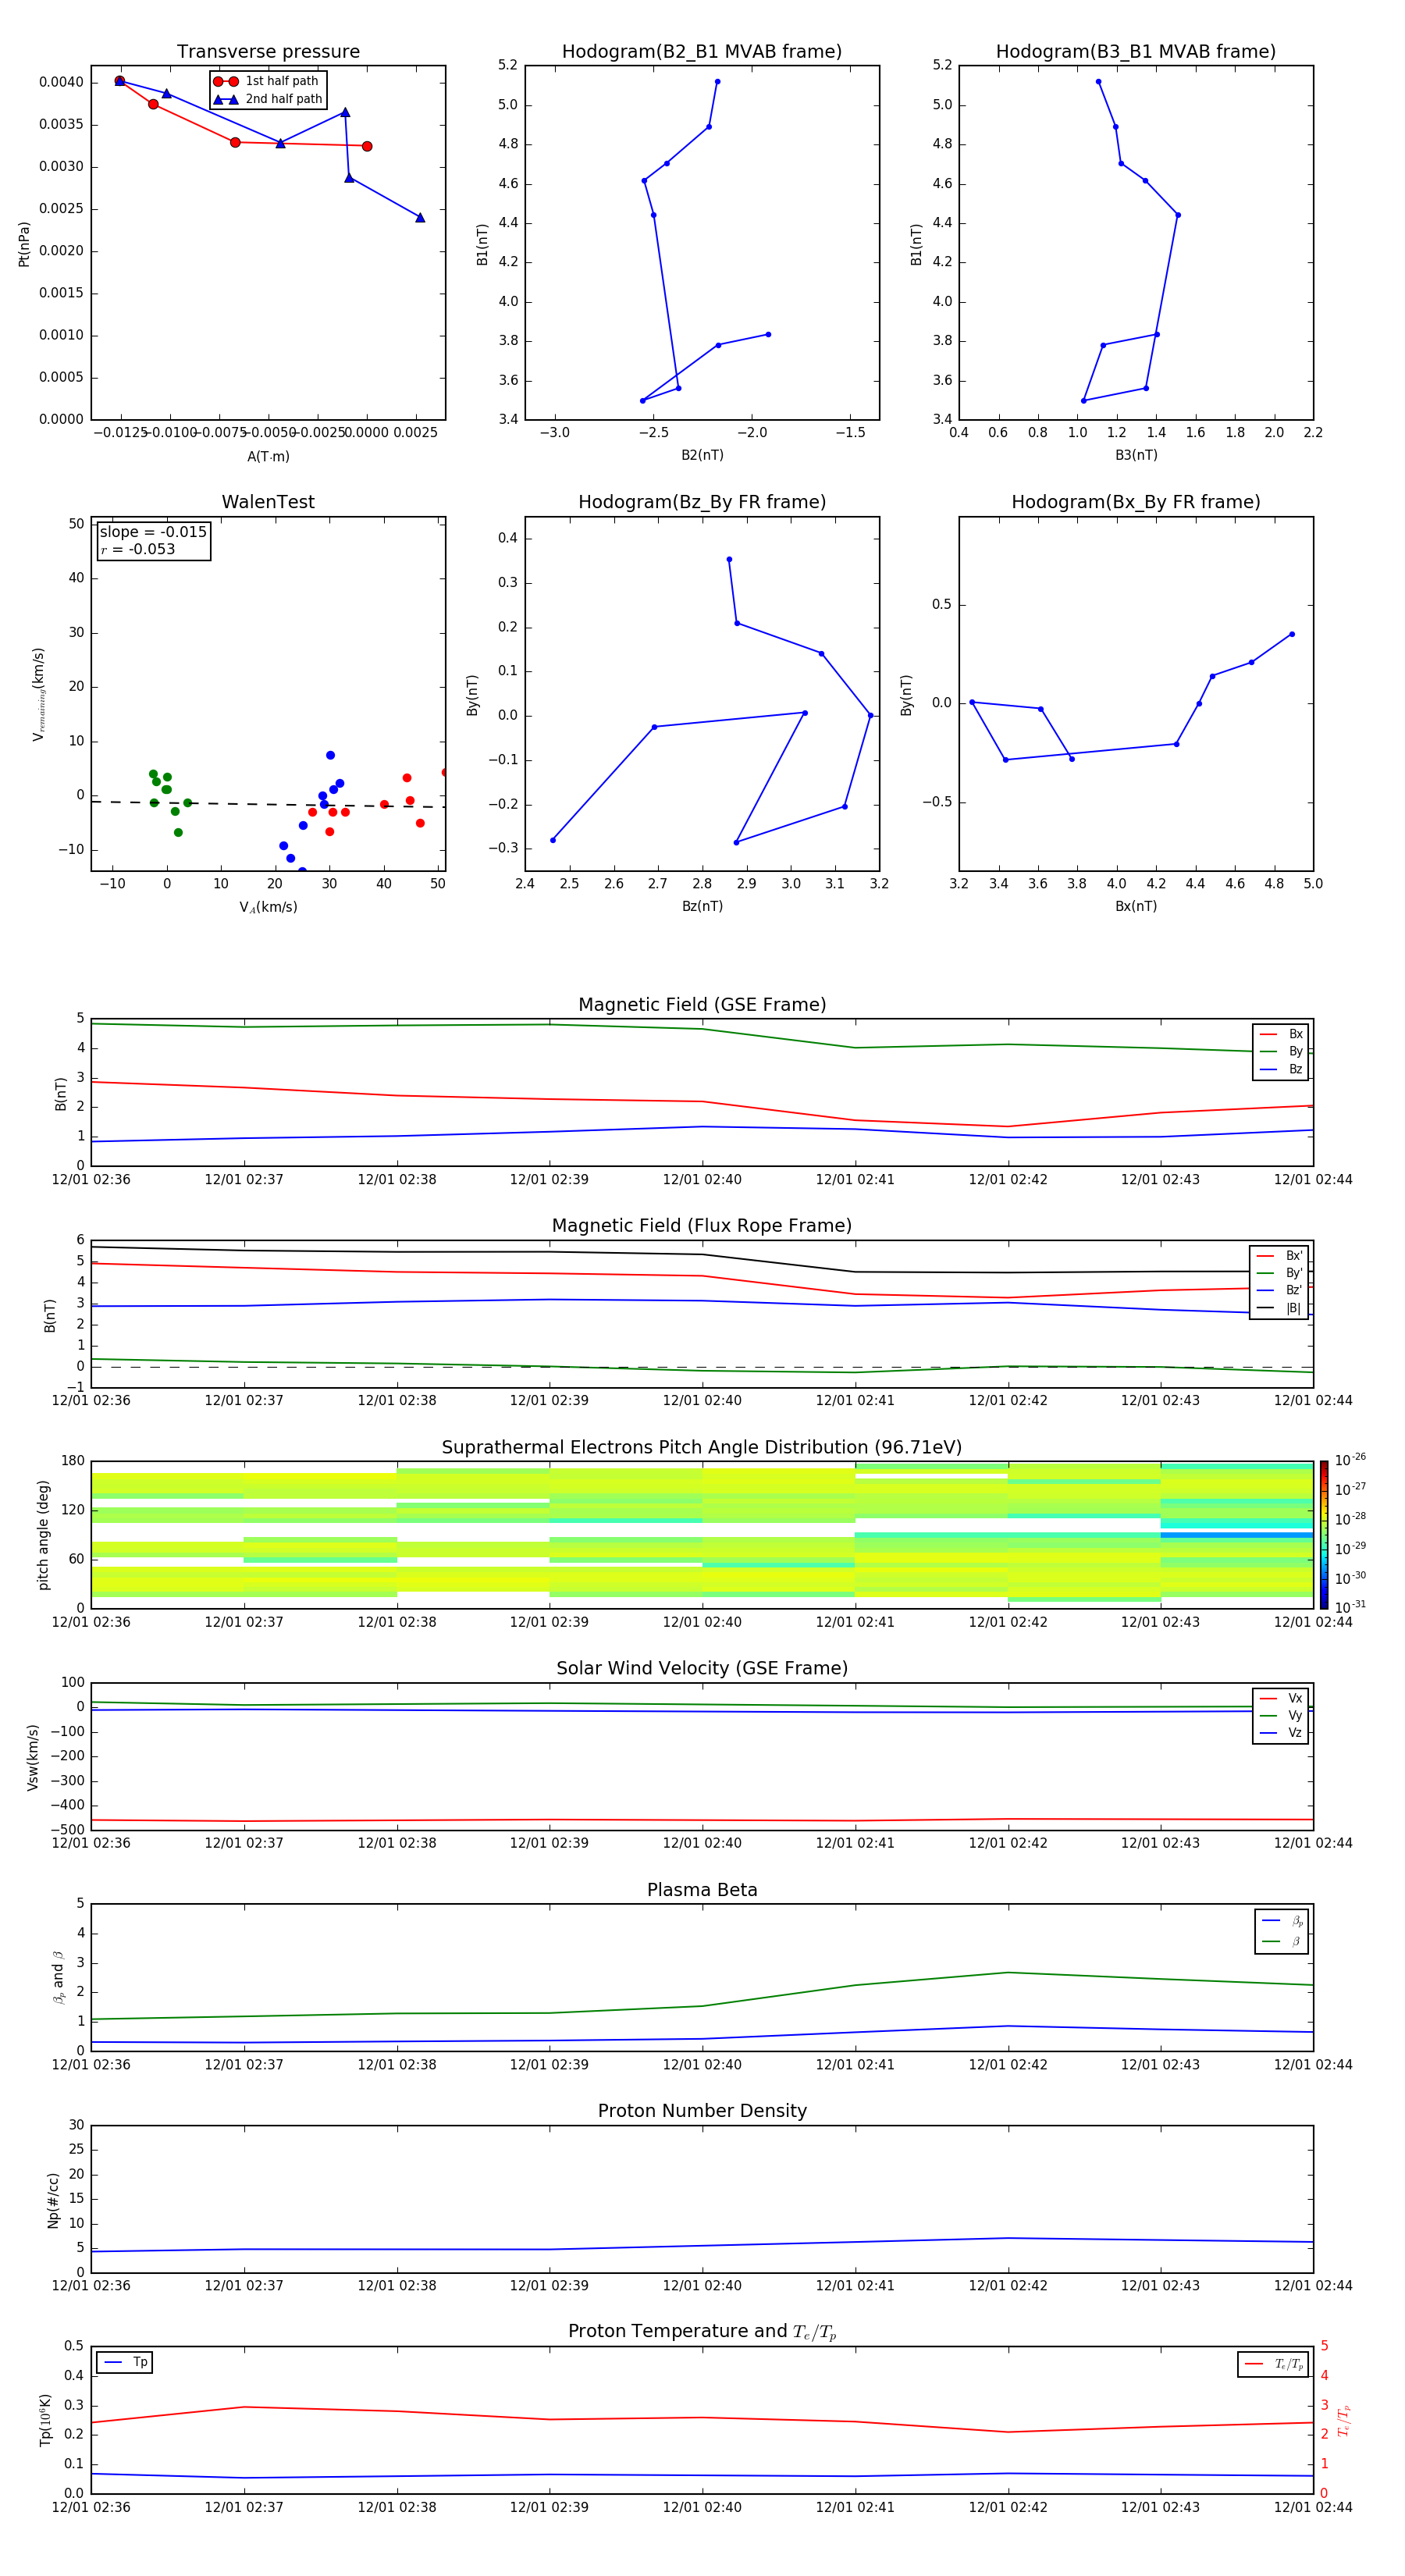Click the 'Np(#/cc)' axis label

click(53, 2200)
